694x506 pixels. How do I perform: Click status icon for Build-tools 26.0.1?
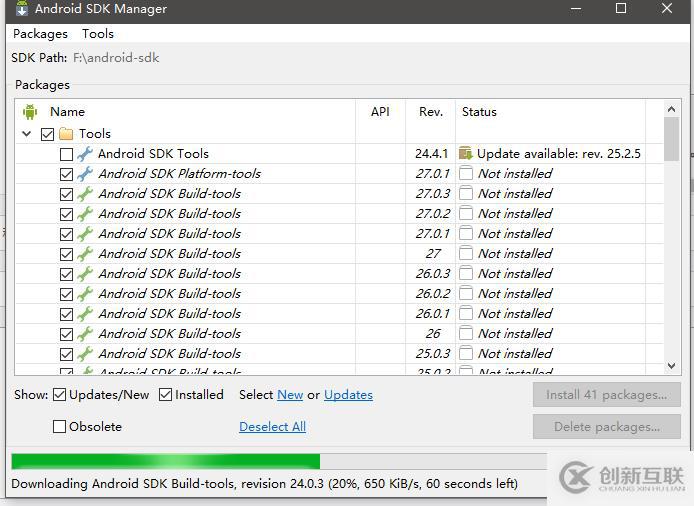click(x=466, y=313)
